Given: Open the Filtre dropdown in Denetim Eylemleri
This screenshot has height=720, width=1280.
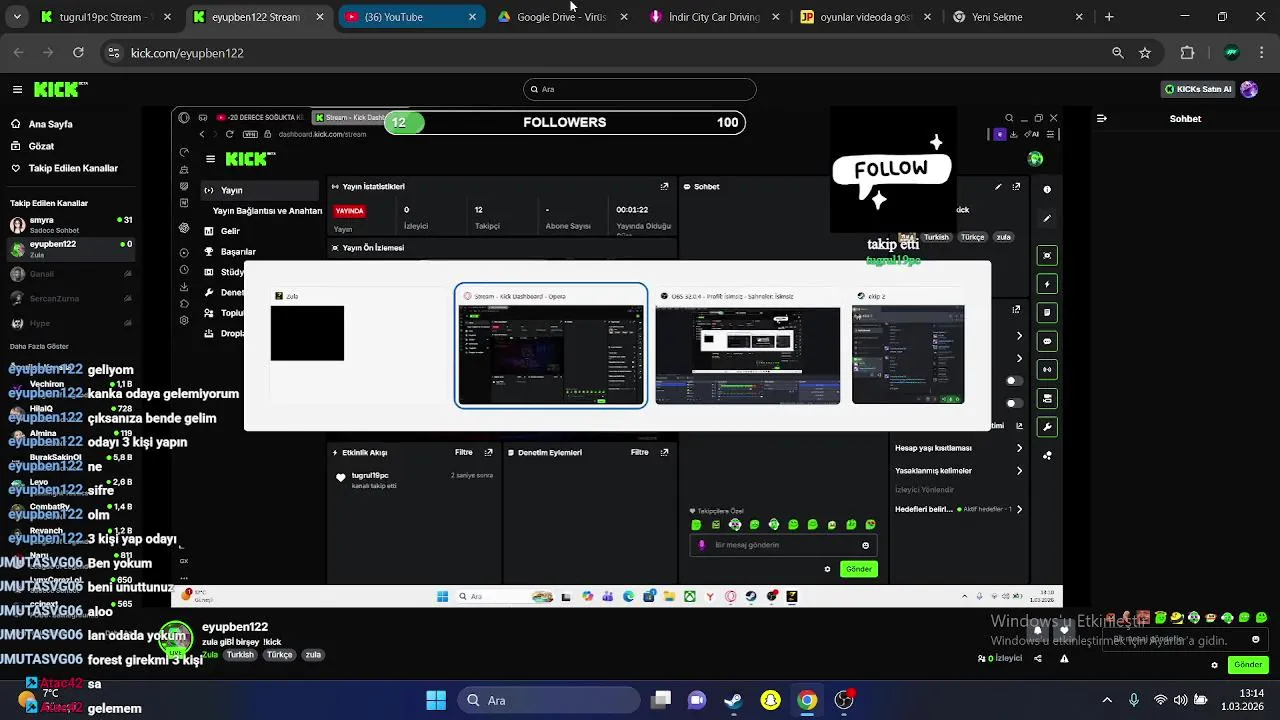Looking at the screenshot, I should [640, 452].
